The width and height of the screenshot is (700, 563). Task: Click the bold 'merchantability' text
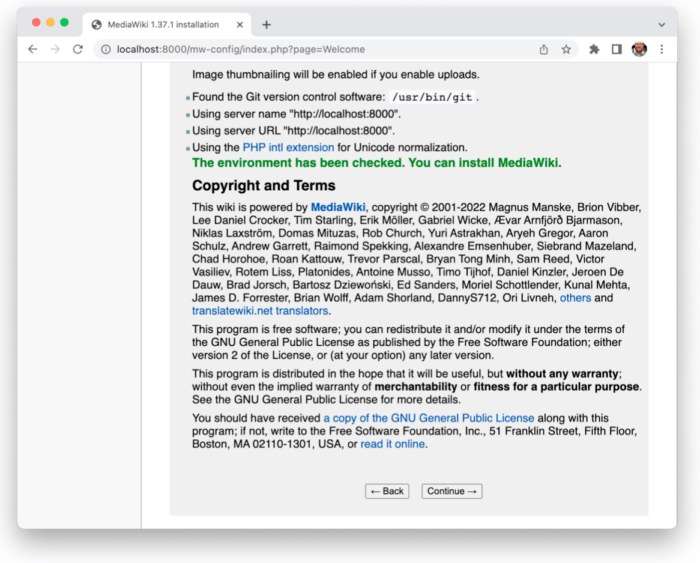pos(415,387)
